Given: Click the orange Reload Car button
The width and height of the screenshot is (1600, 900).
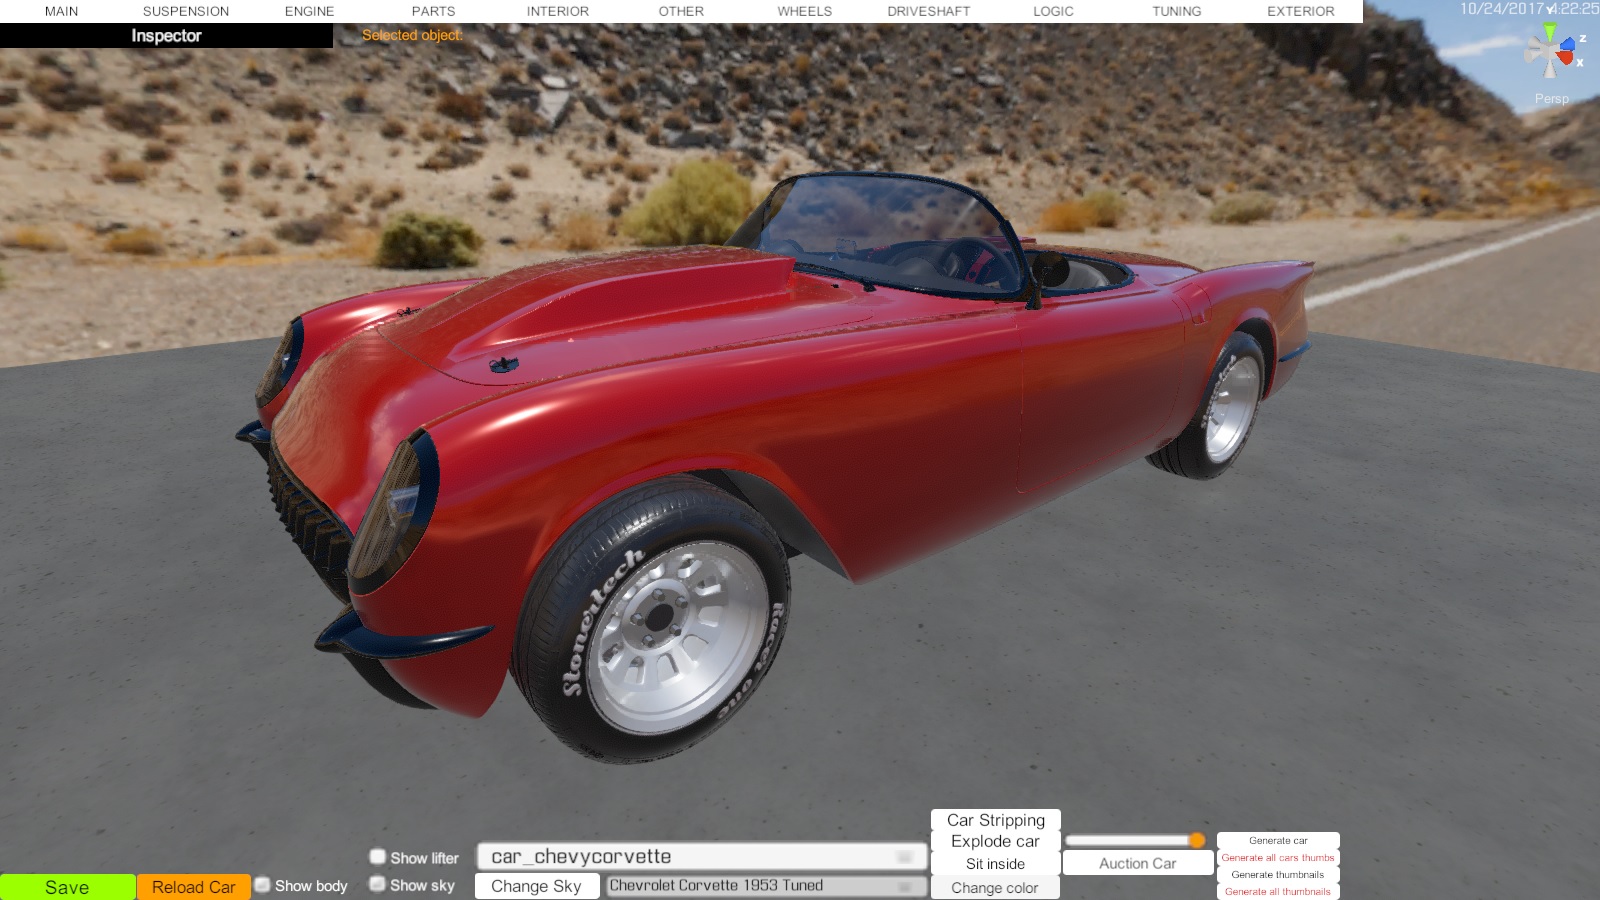Looking at the screenshot, I should pos(193,887).
